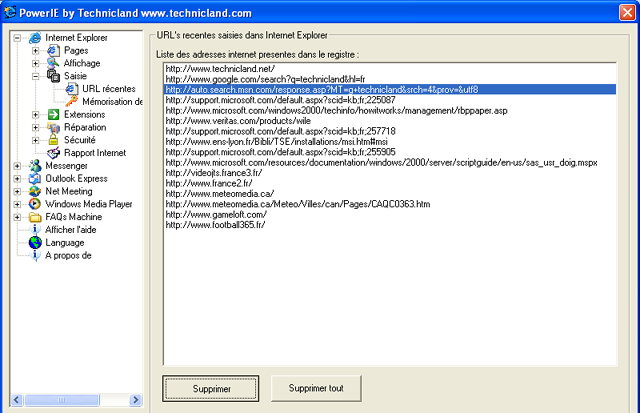
Task: Click tree scrollbar right arrow
Action: pos(136,400)
